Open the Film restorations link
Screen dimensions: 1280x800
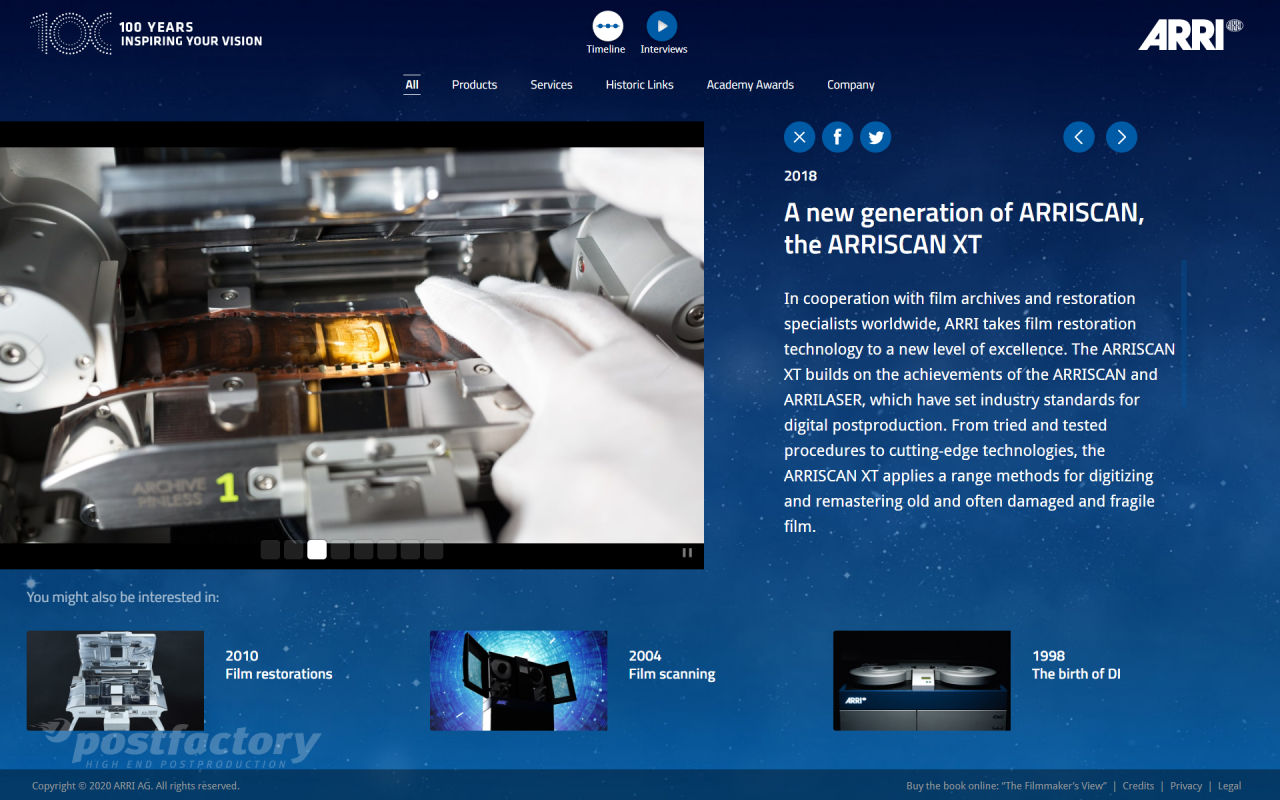(x=279, y=674)
